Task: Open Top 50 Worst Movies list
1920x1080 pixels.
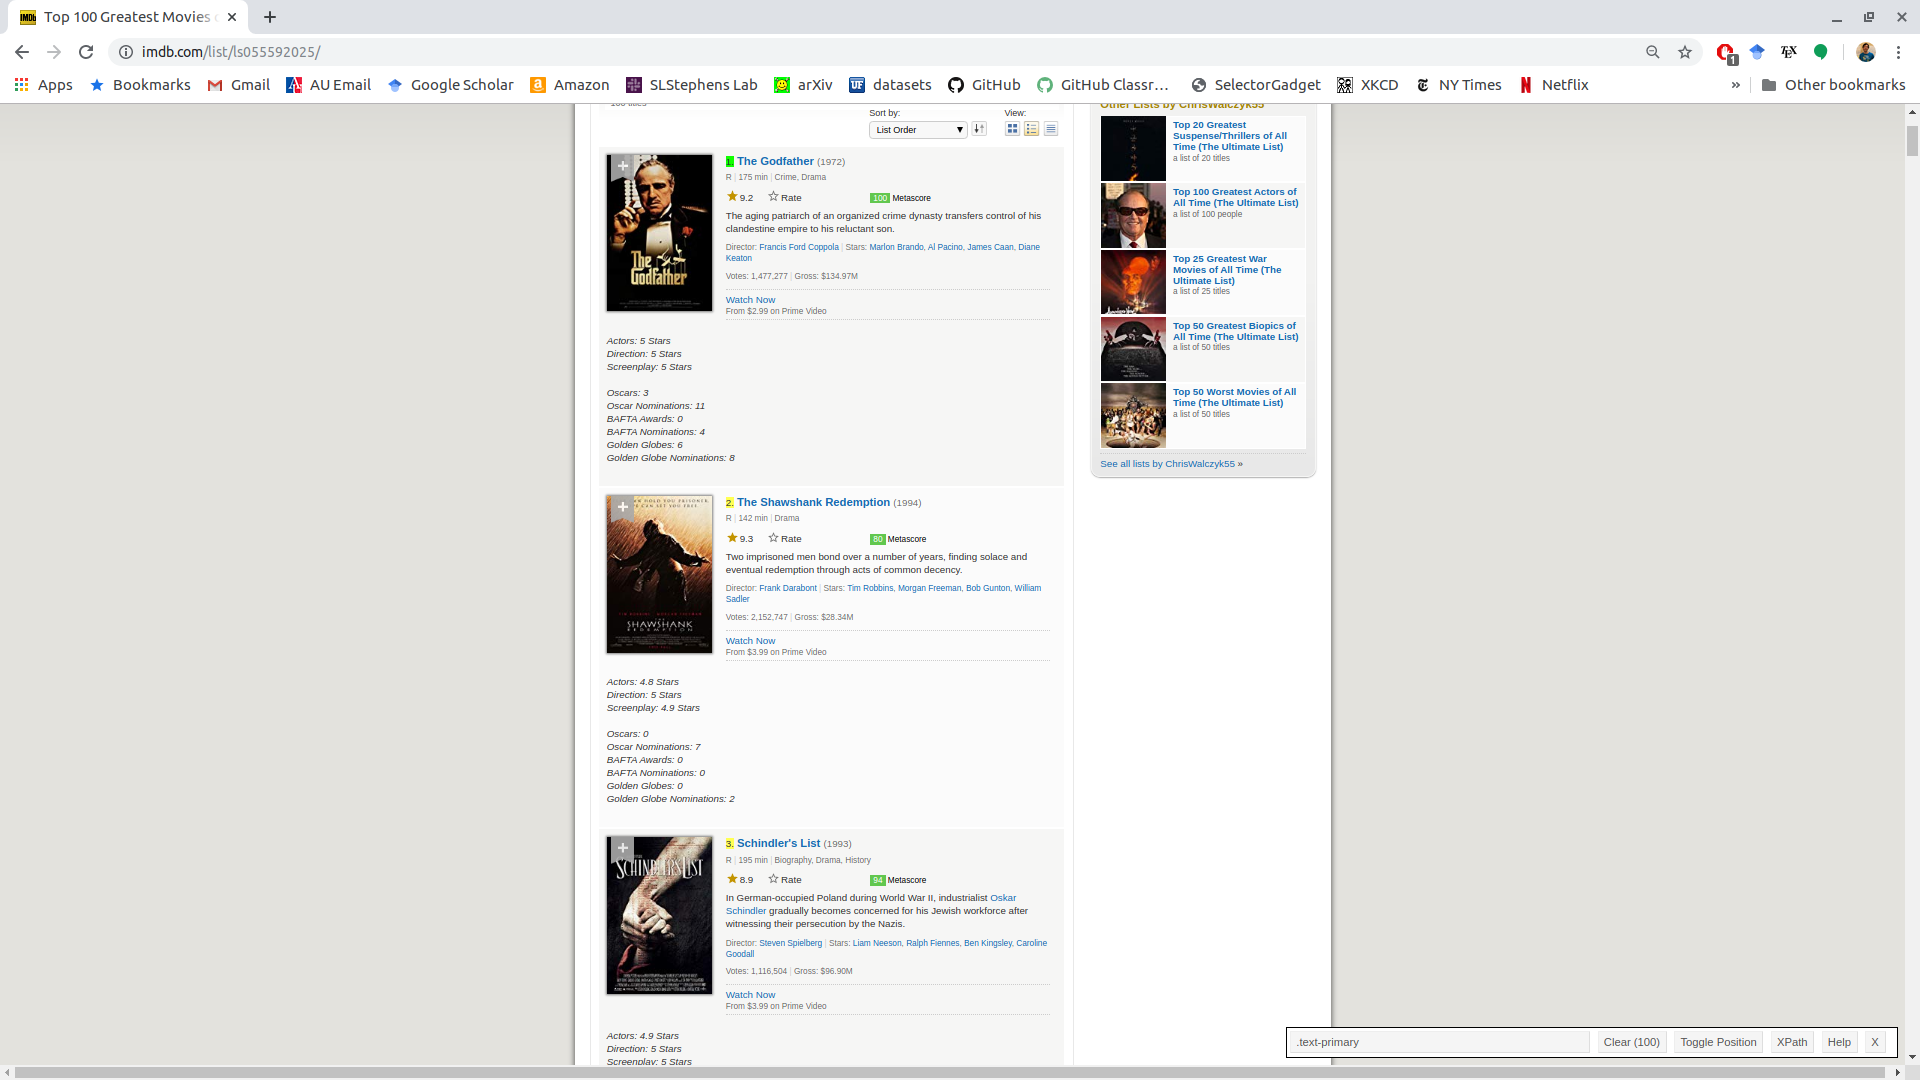Action: (1234, 397)
